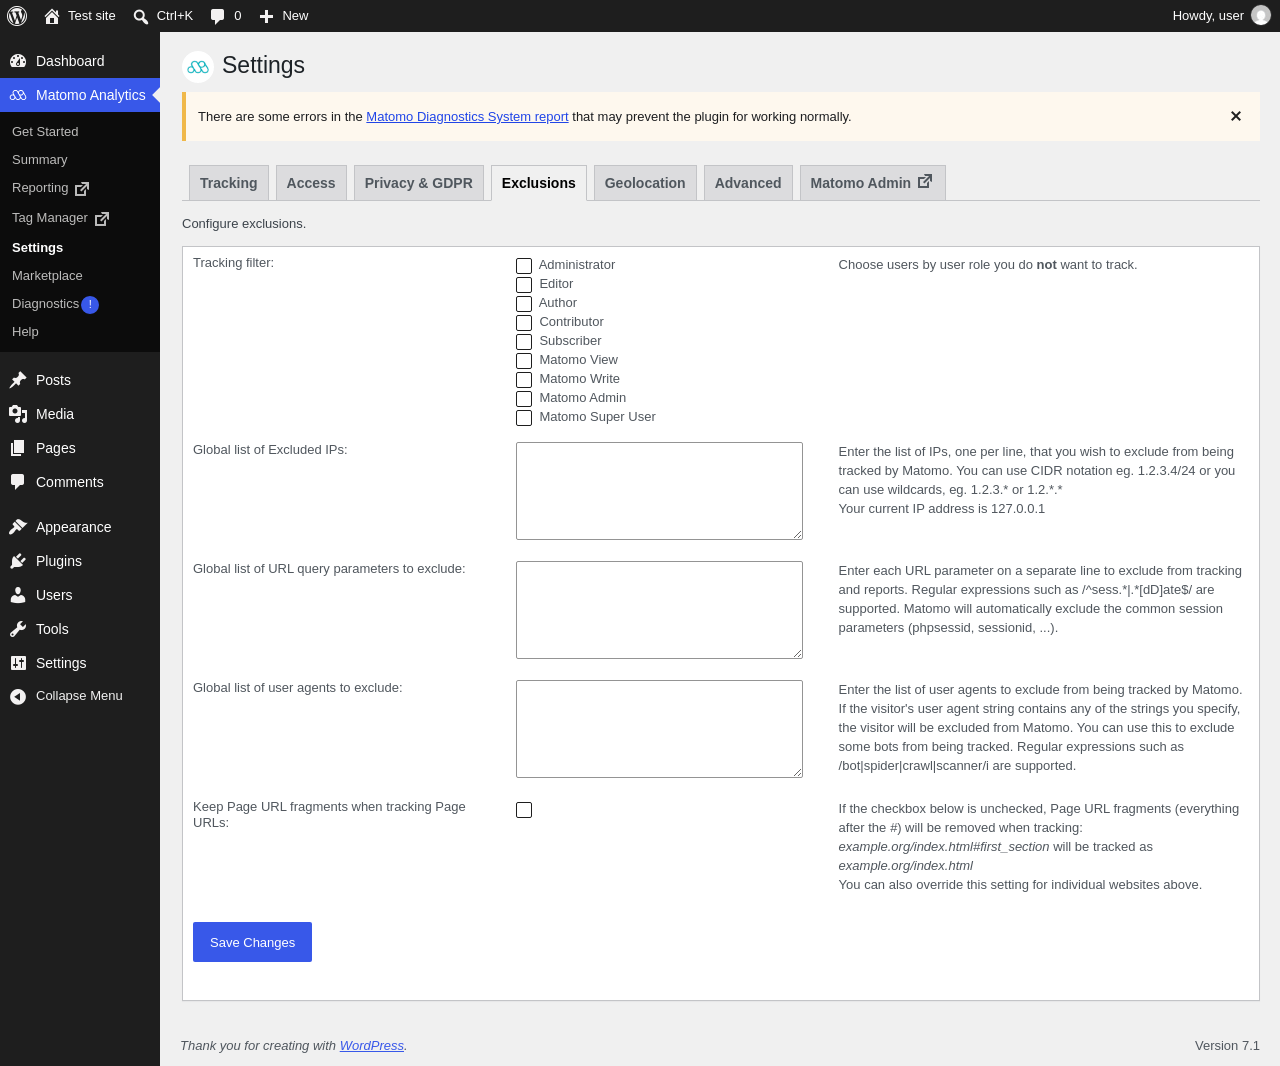
Task: Open the Geolocation tab
Action: click(645, 183)
